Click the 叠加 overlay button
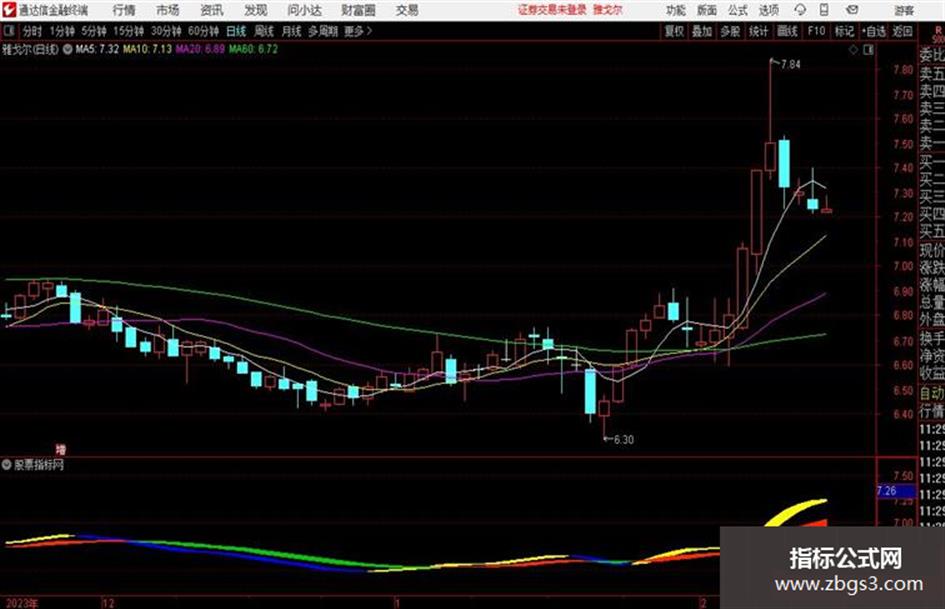945x609 pixels. point(702,31)
